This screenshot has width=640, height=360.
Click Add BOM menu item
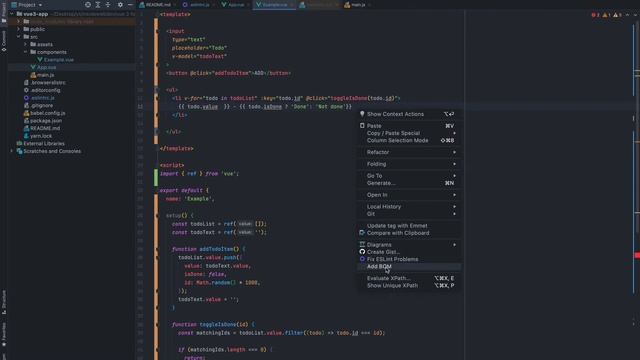coord(410,267)
